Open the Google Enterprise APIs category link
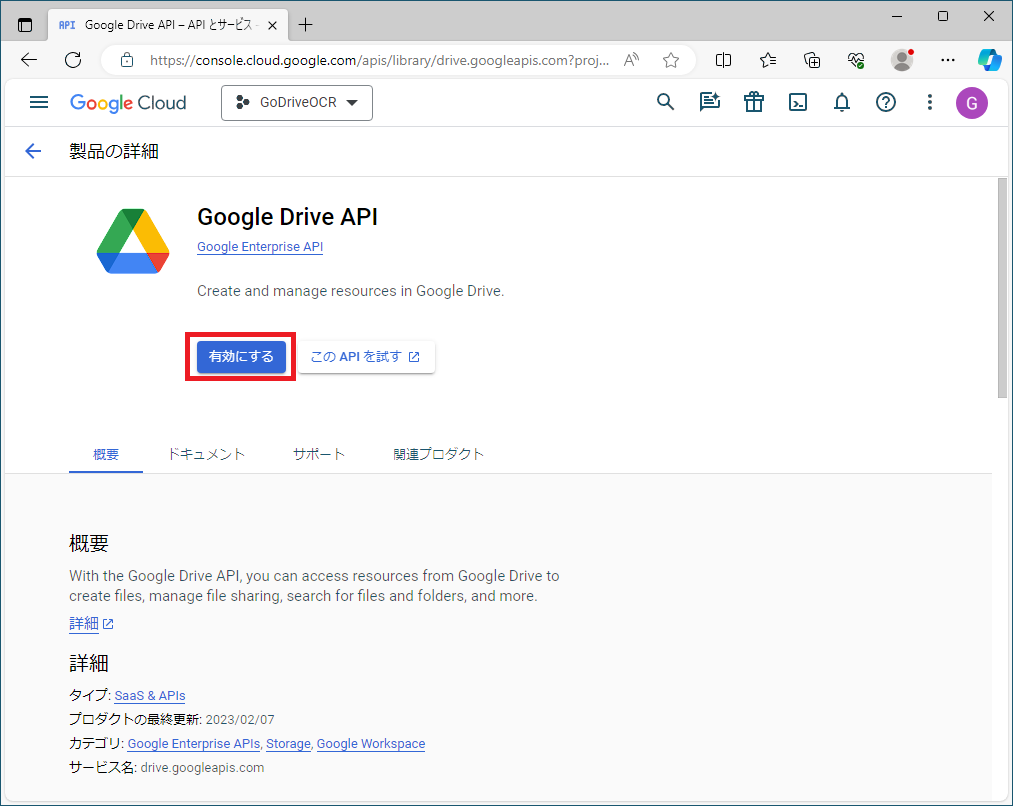 (x=194, y=743)
